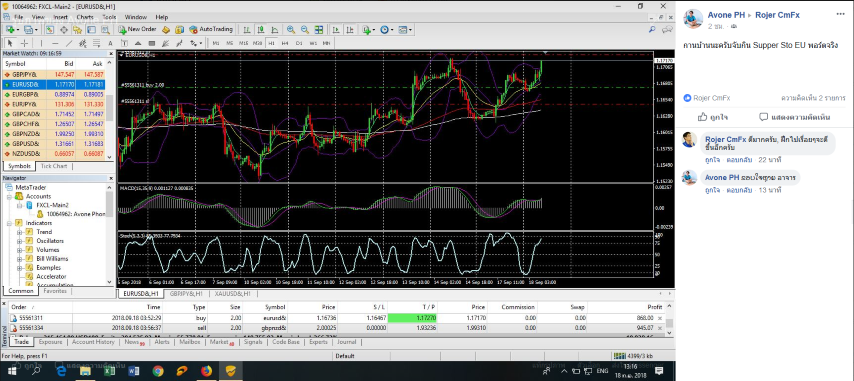Image resolution: width=854 pixels, height=381 pixels.
Task: Collapse the Indicators tree node
Action: [x=10, y=223]
